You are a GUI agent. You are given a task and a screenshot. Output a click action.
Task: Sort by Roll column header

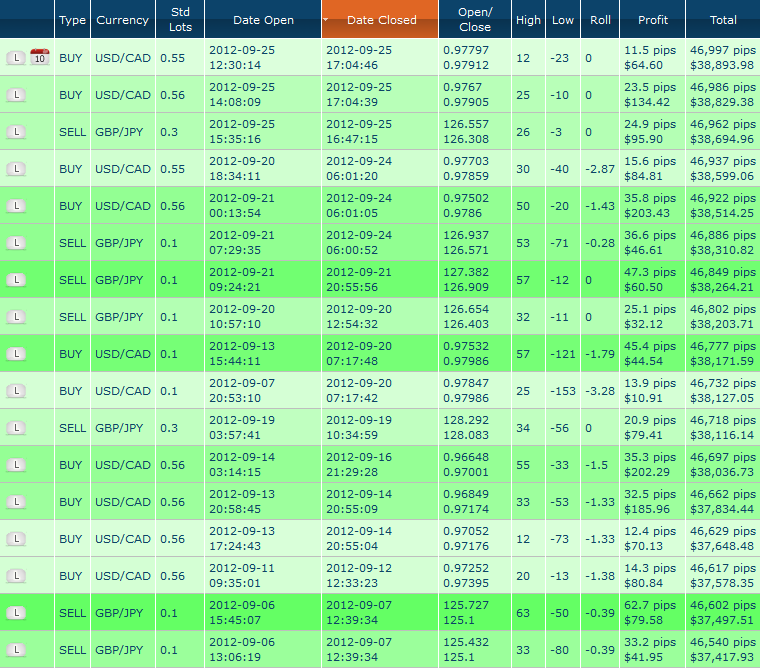tap(600, 19)
